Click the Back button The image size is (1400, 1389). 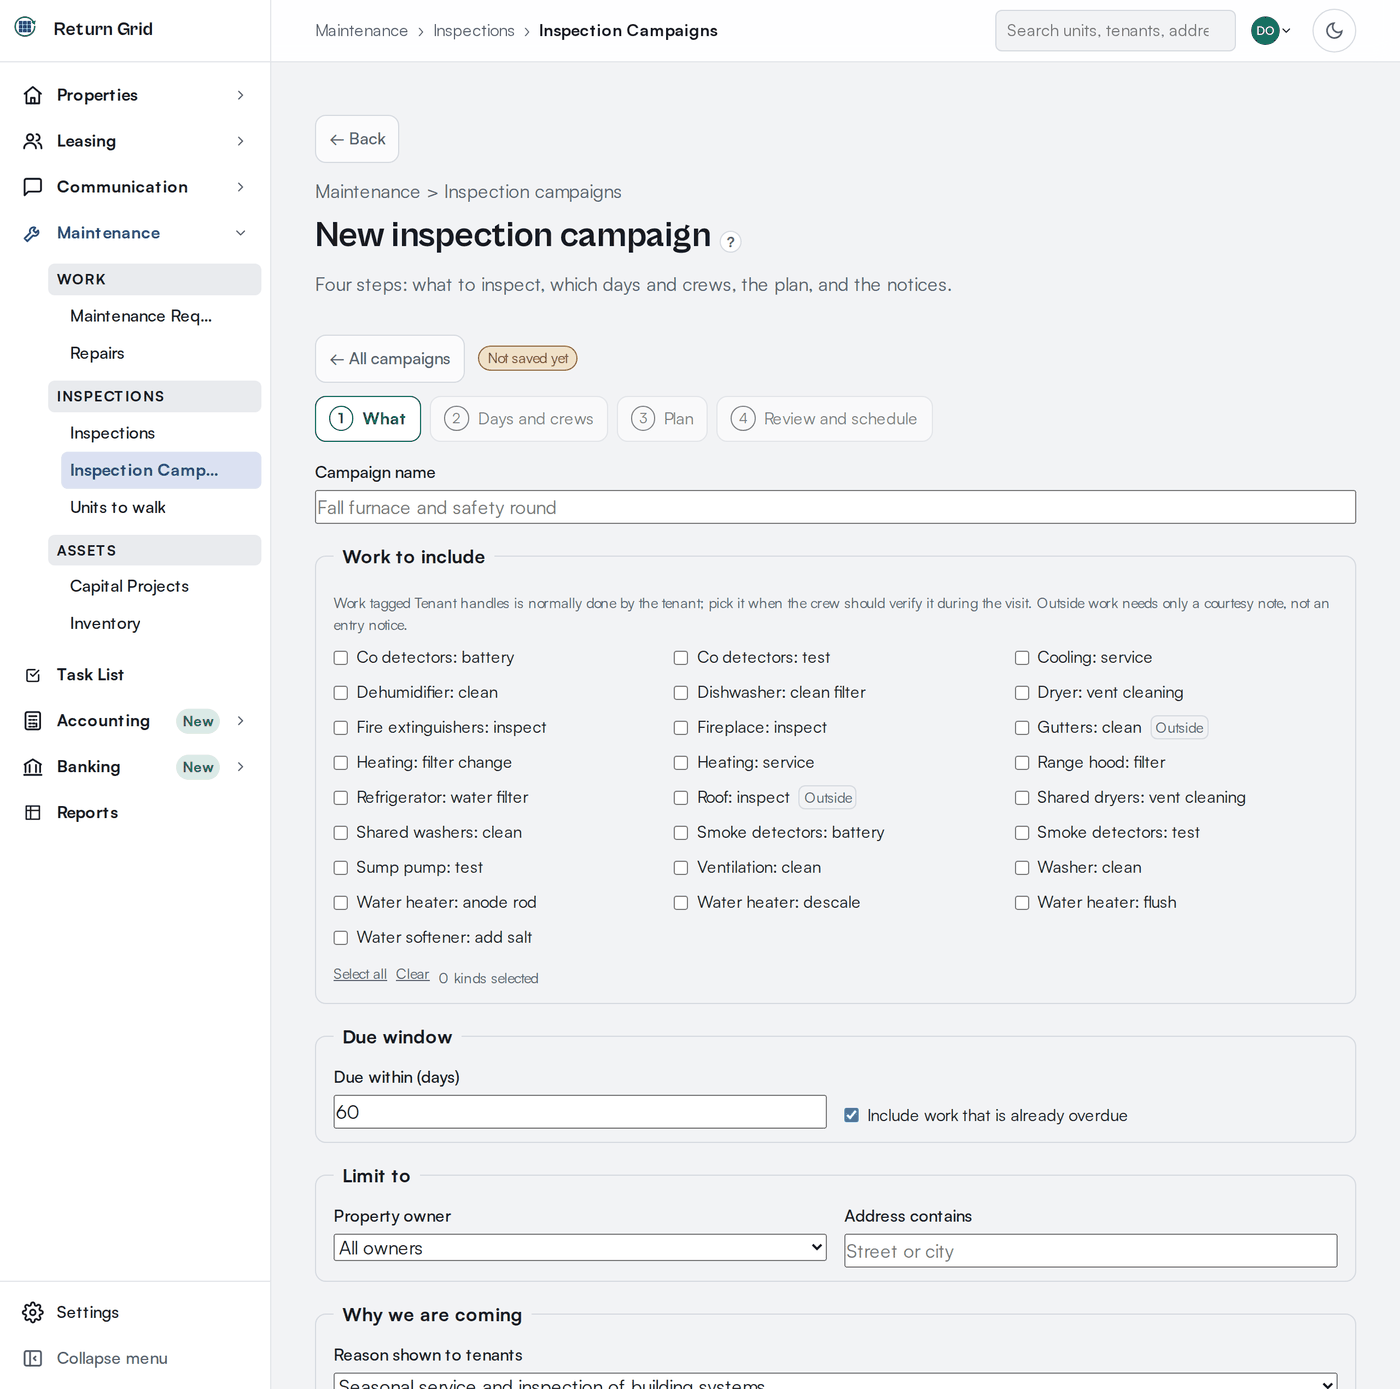(357, 139)
